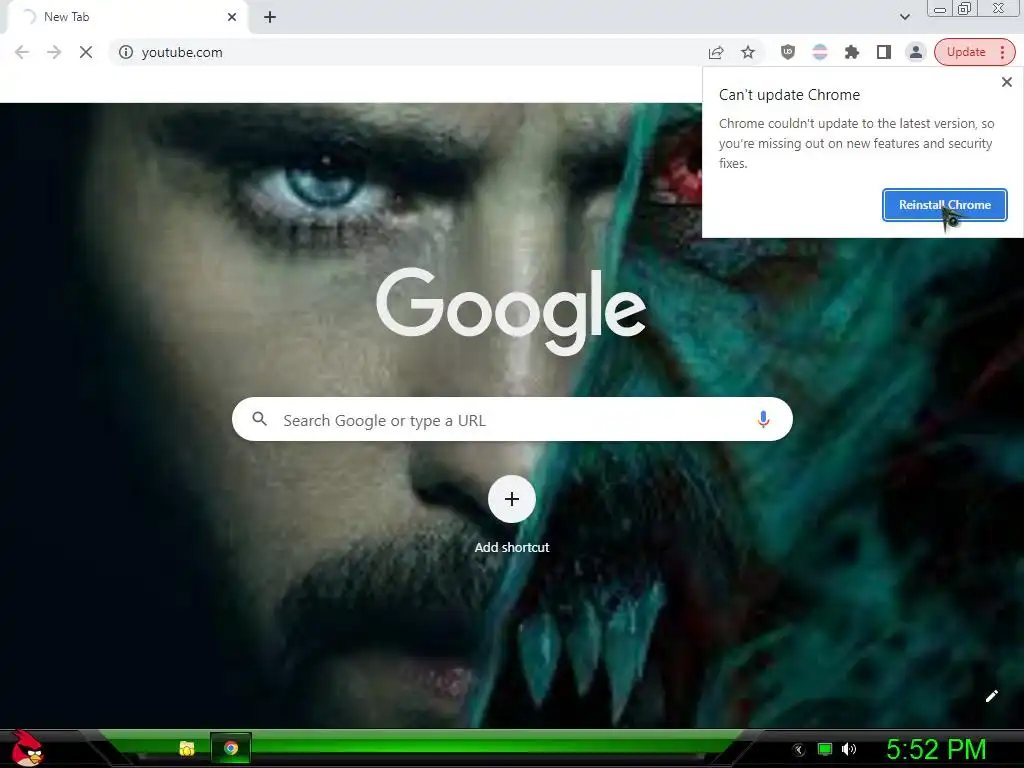Select the New Tab tab
The height and width of the screenshot is (768, 1024).
(127, 17)
